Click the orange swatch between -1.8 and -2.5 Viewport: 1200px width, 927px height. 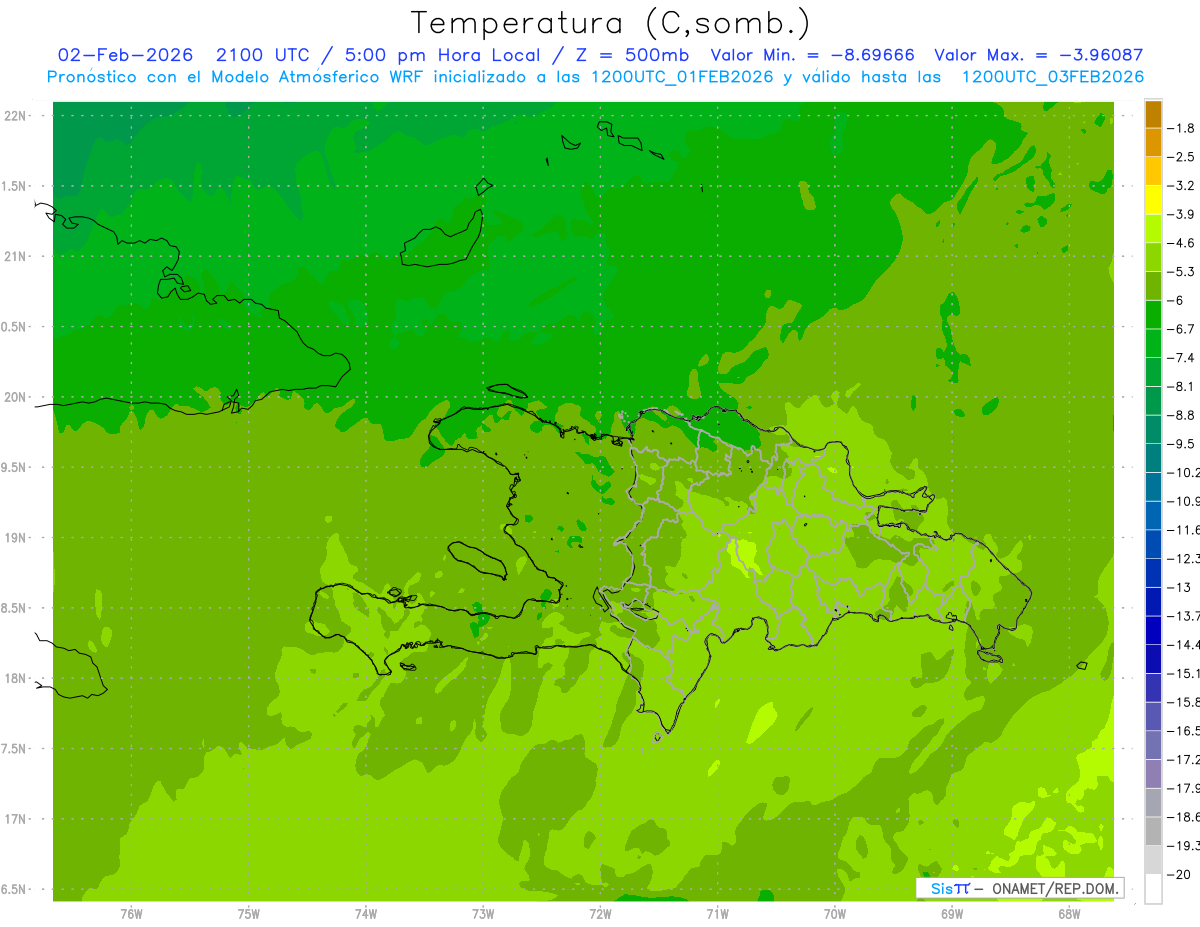(1152, 143)
